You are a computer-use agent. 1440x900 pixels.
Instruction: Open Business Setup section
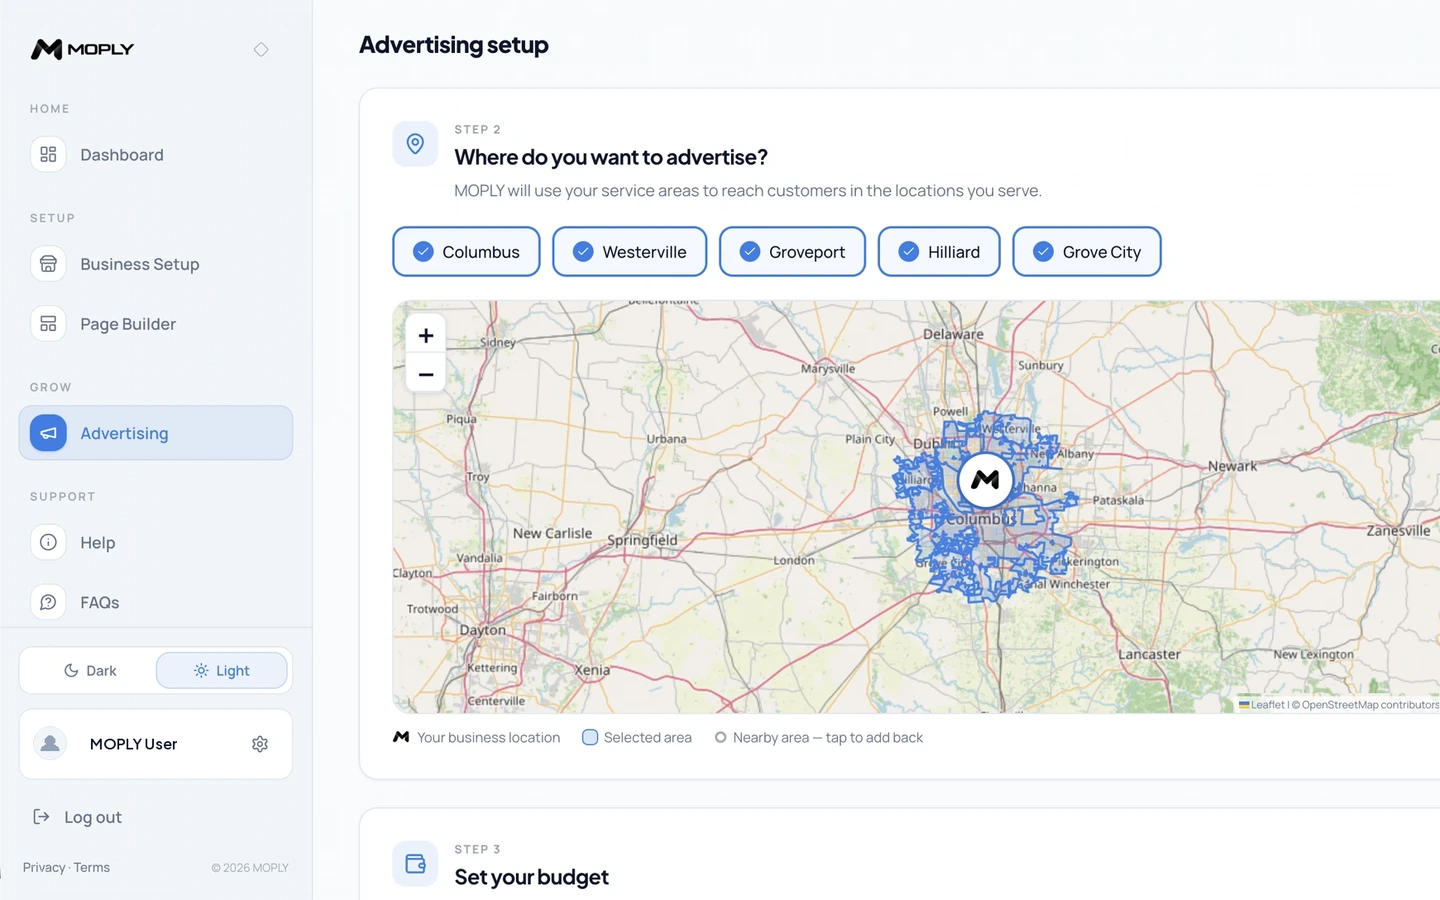(x=156, y=264)
